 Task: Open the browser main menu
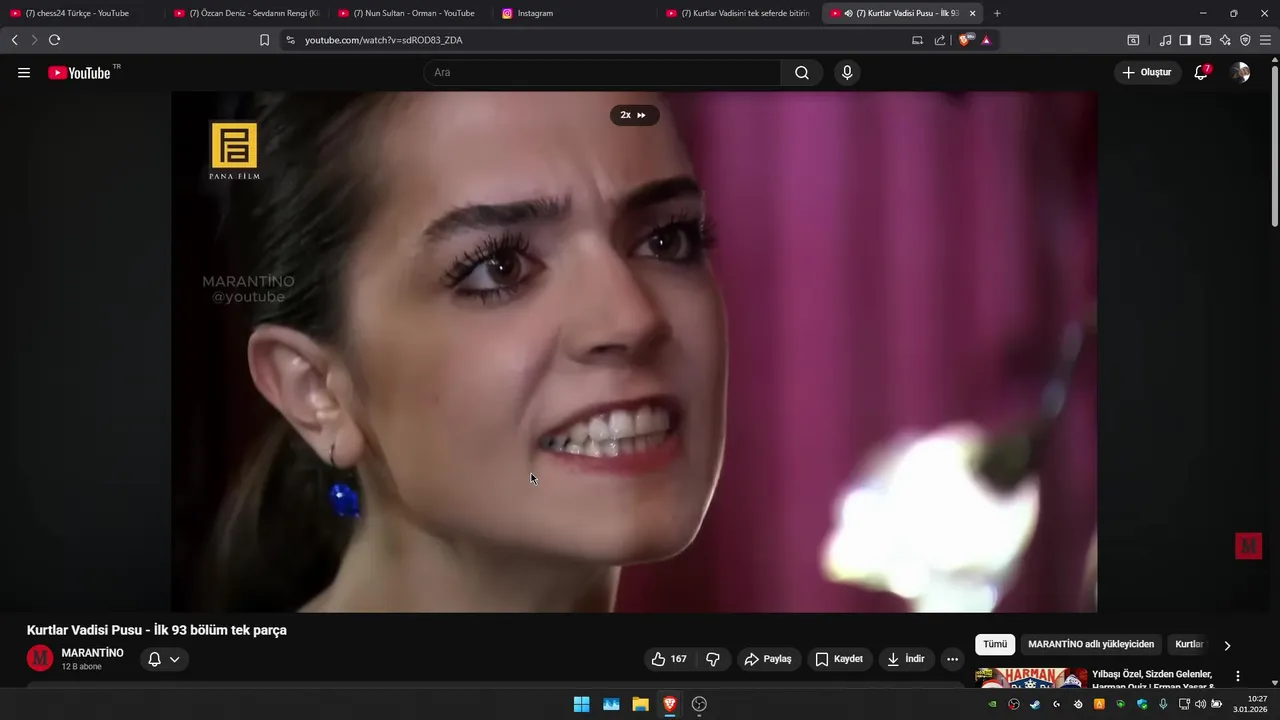1265,40
